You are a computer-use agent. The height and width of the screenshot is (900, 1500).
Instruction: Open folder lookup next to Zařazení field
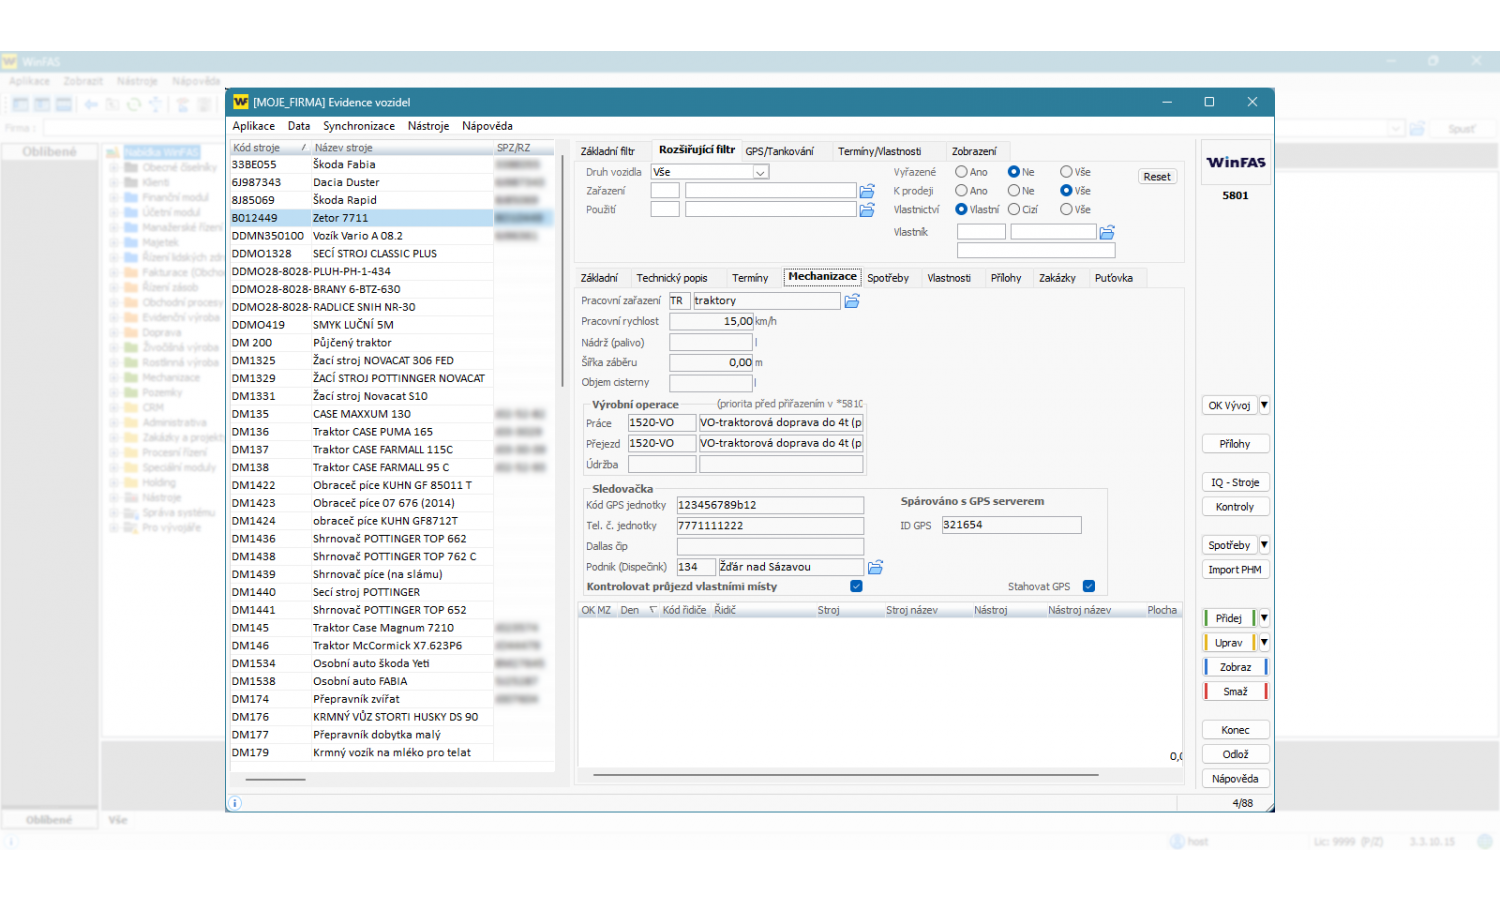[x=867, y=191]
